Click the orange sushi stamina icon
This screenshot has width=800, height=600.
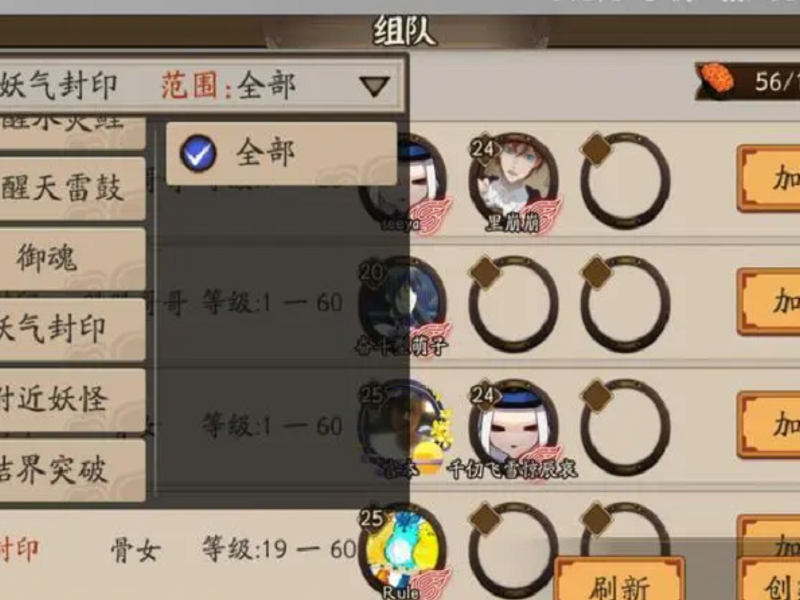(717, 81)
